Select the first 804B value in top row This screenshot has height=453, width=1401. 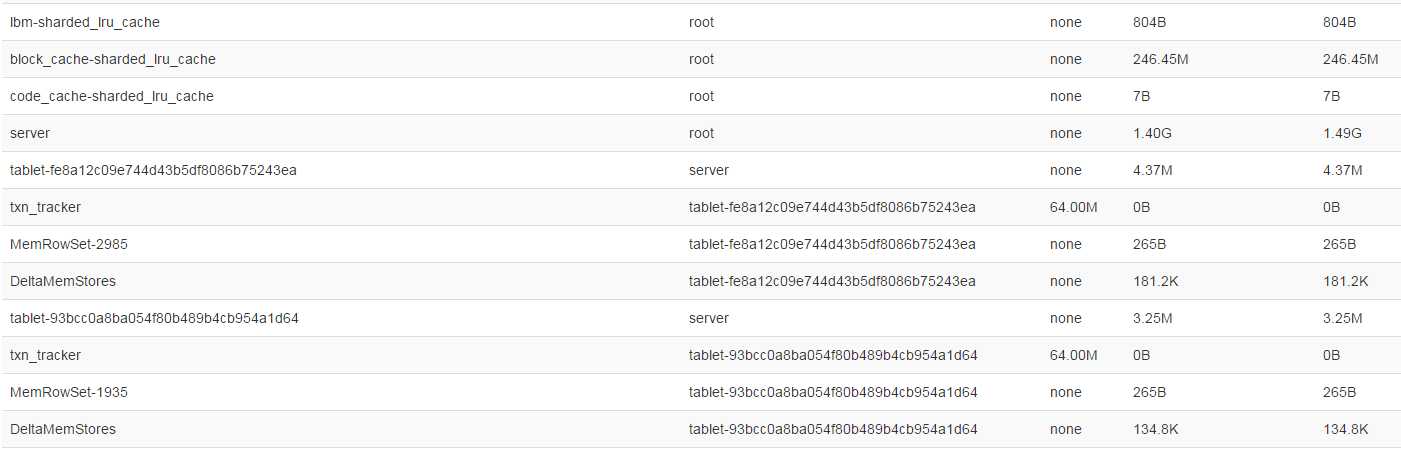click(1149, 22)
